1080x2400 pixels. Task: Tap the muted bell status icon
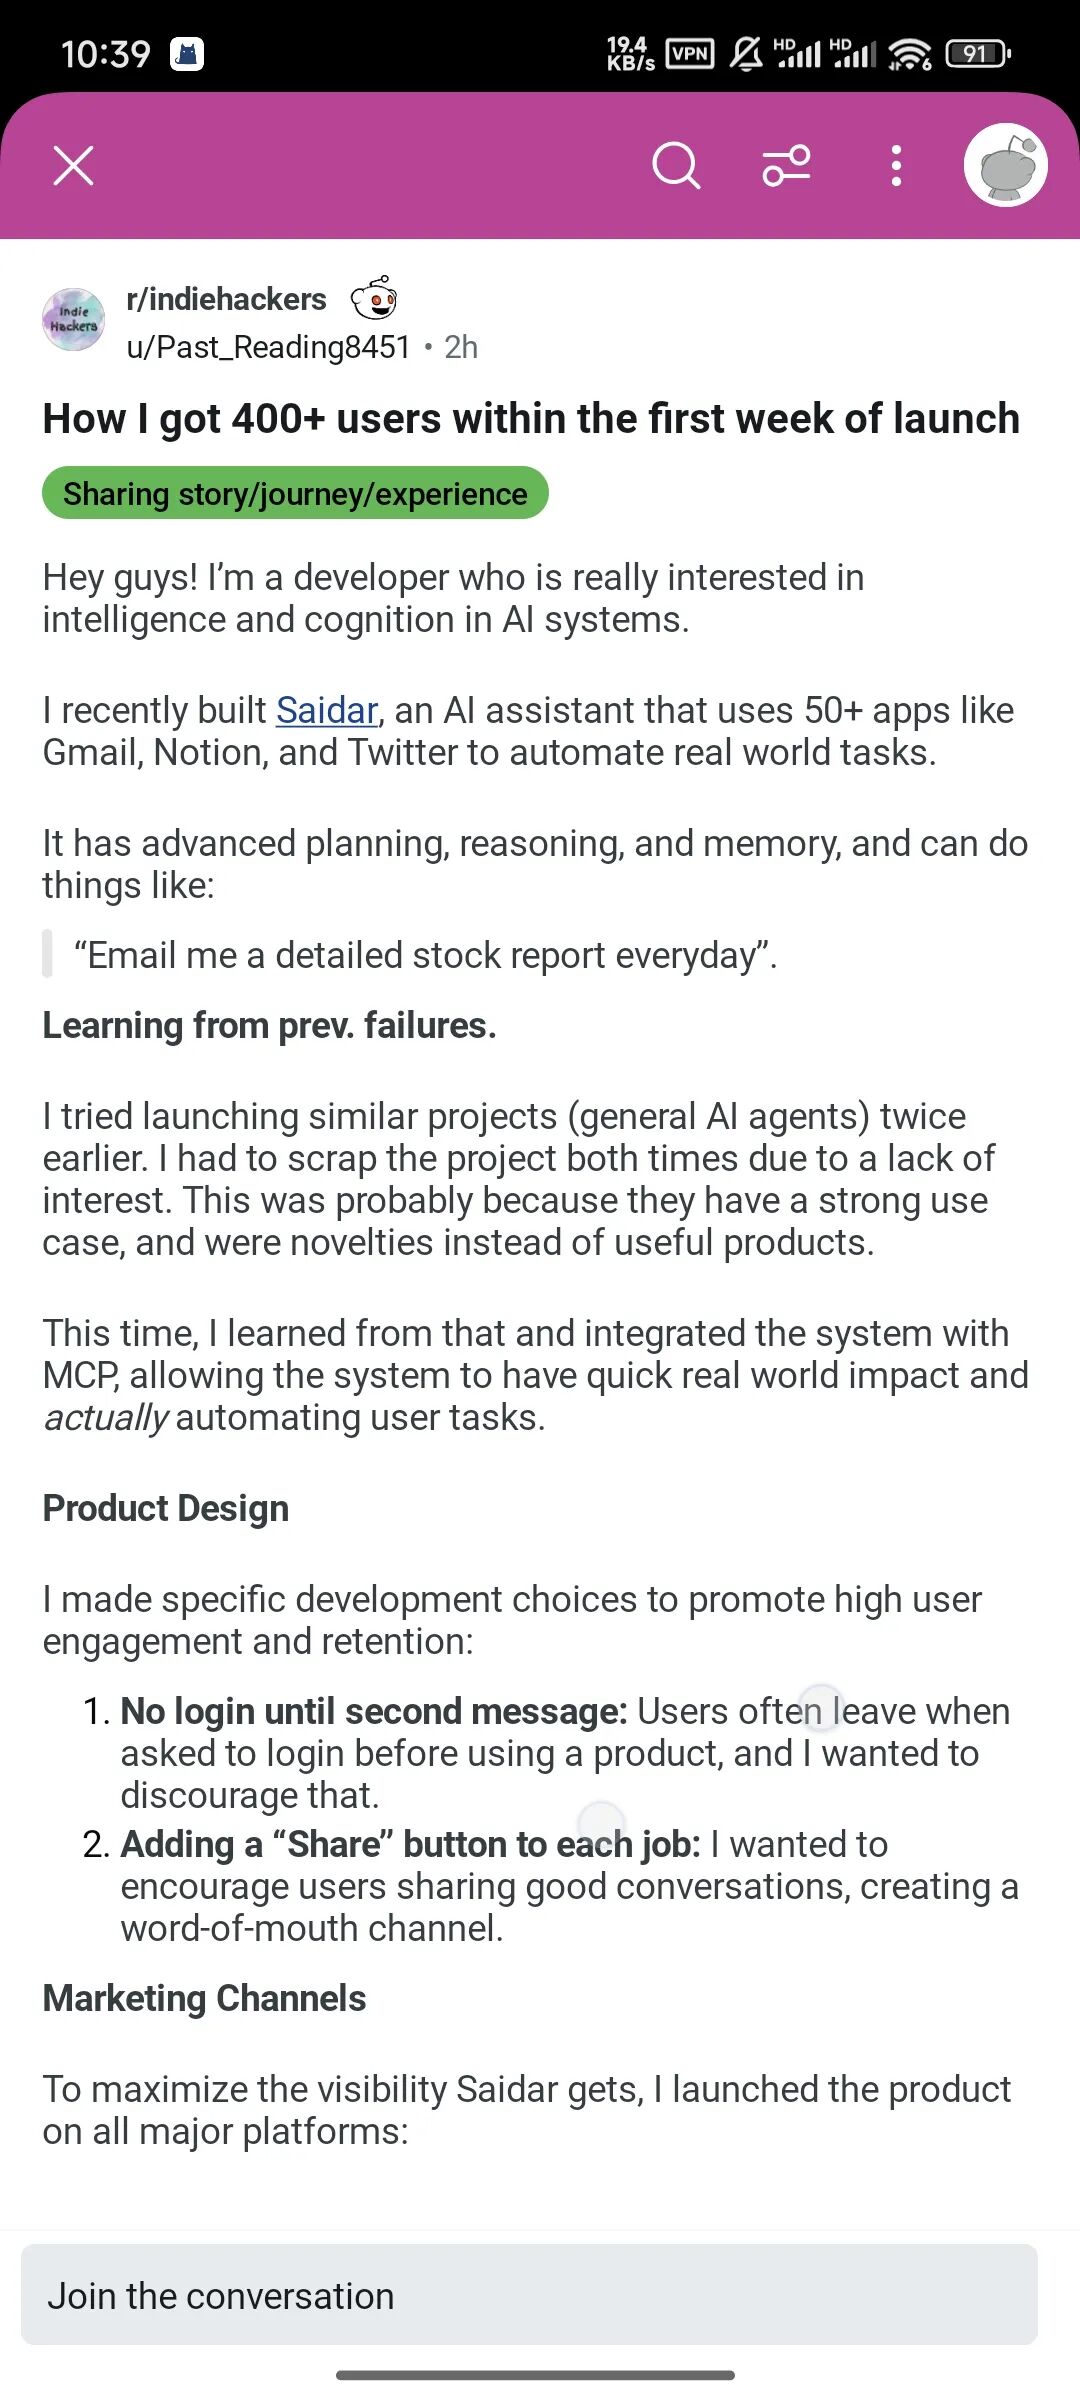(x=745, y=53)
